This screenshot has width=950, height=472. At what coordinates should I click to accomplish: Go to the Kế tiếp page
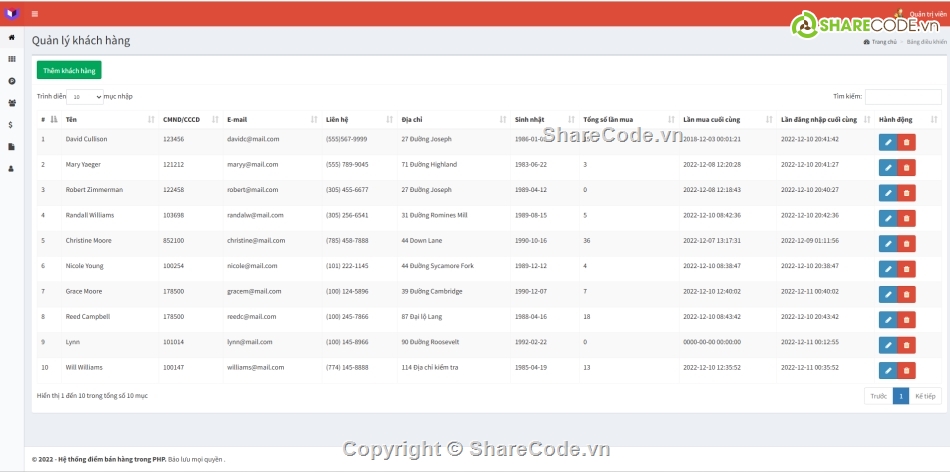925,396
